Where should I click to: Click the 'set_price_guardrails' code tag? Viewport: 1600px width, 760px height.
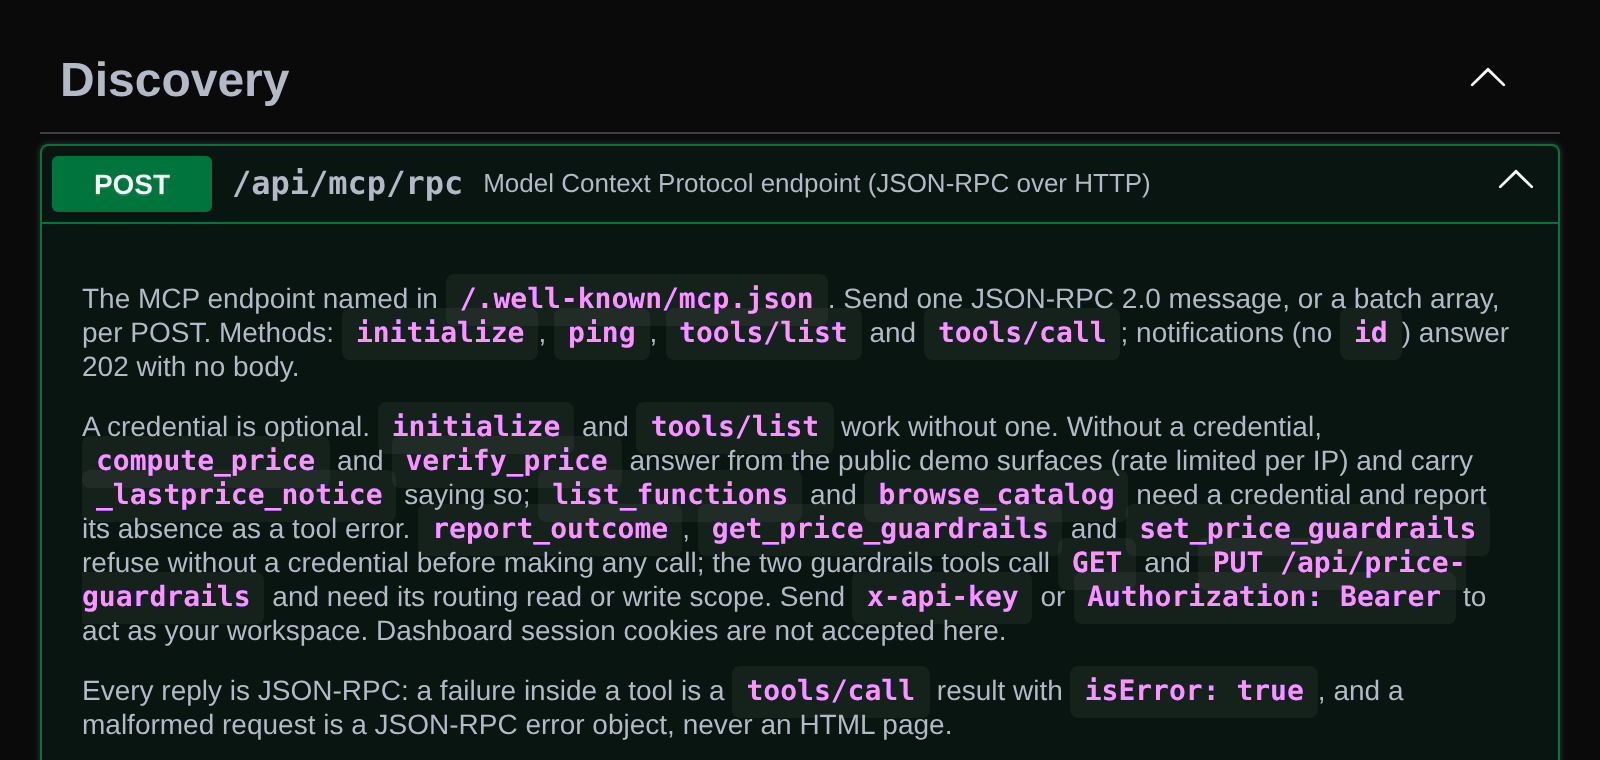click(x=1307, y=529)
